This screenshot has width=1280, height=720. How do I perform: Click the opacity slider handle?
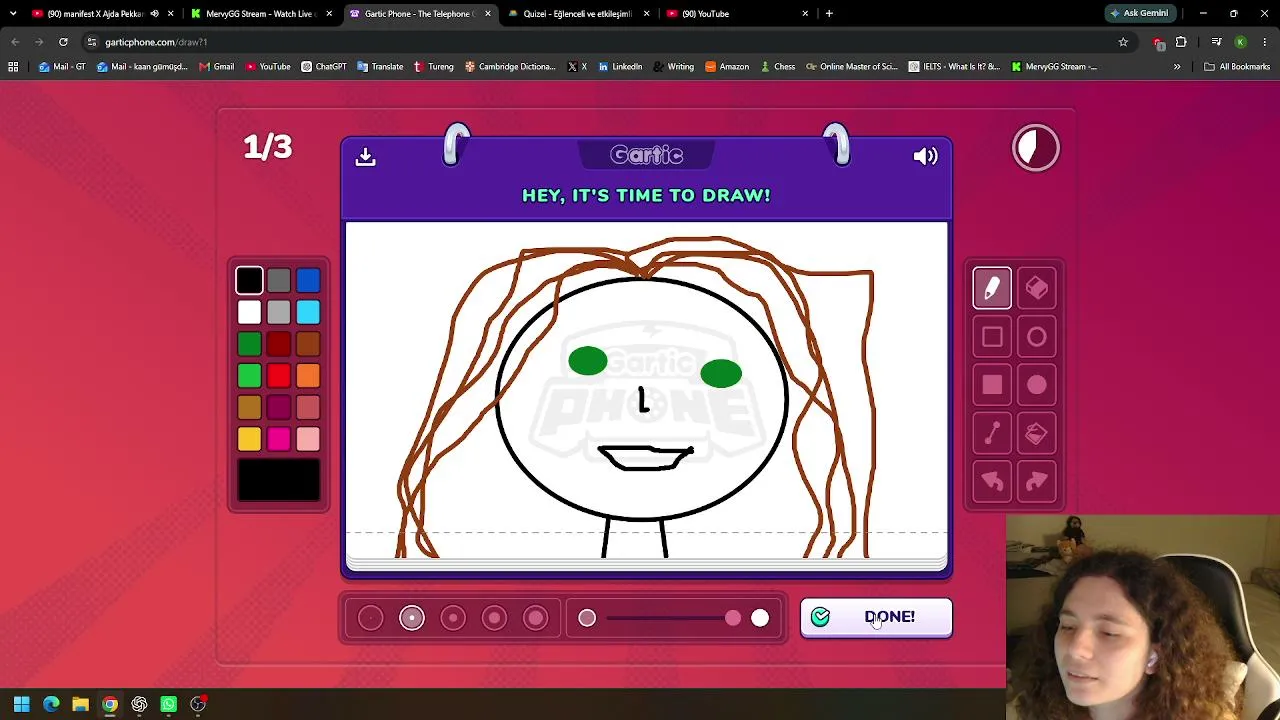click(733, 618)
